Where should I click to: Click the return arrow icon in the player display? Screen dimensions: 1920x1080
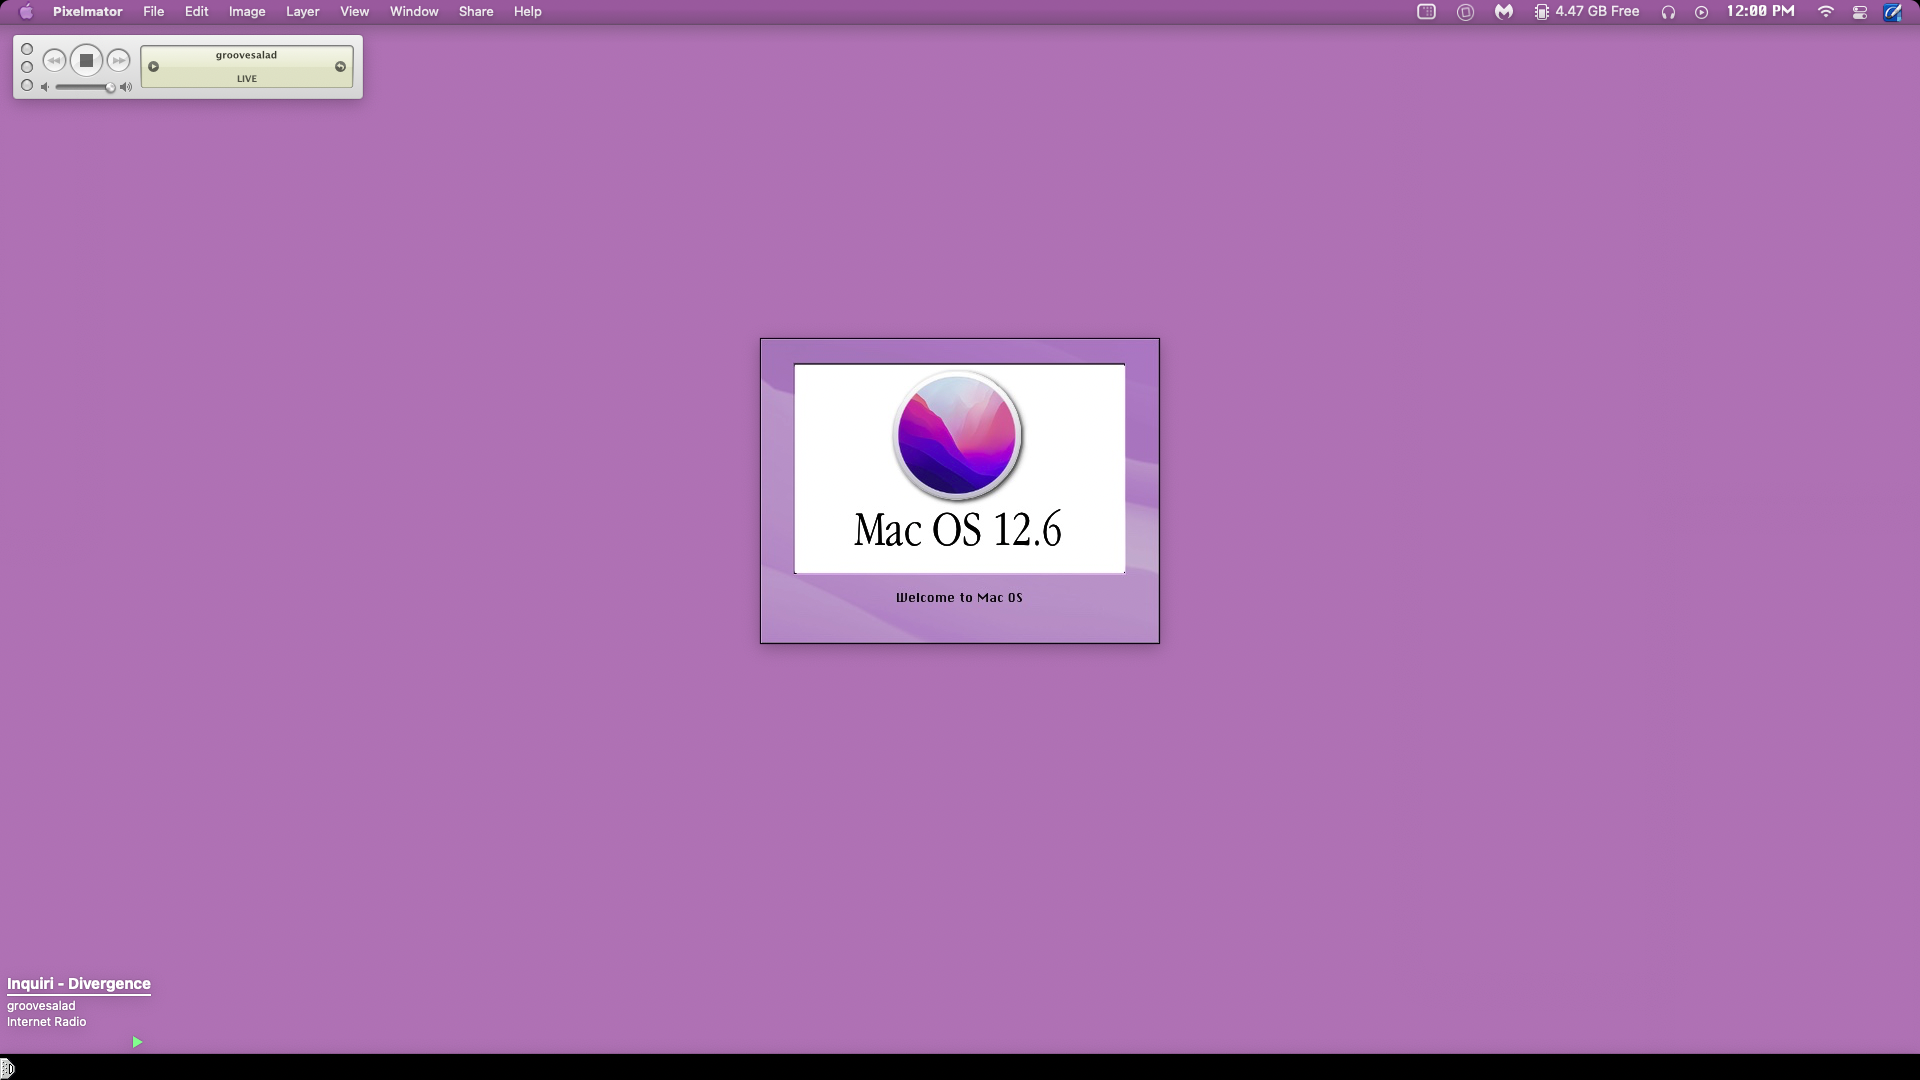point(340,67)
